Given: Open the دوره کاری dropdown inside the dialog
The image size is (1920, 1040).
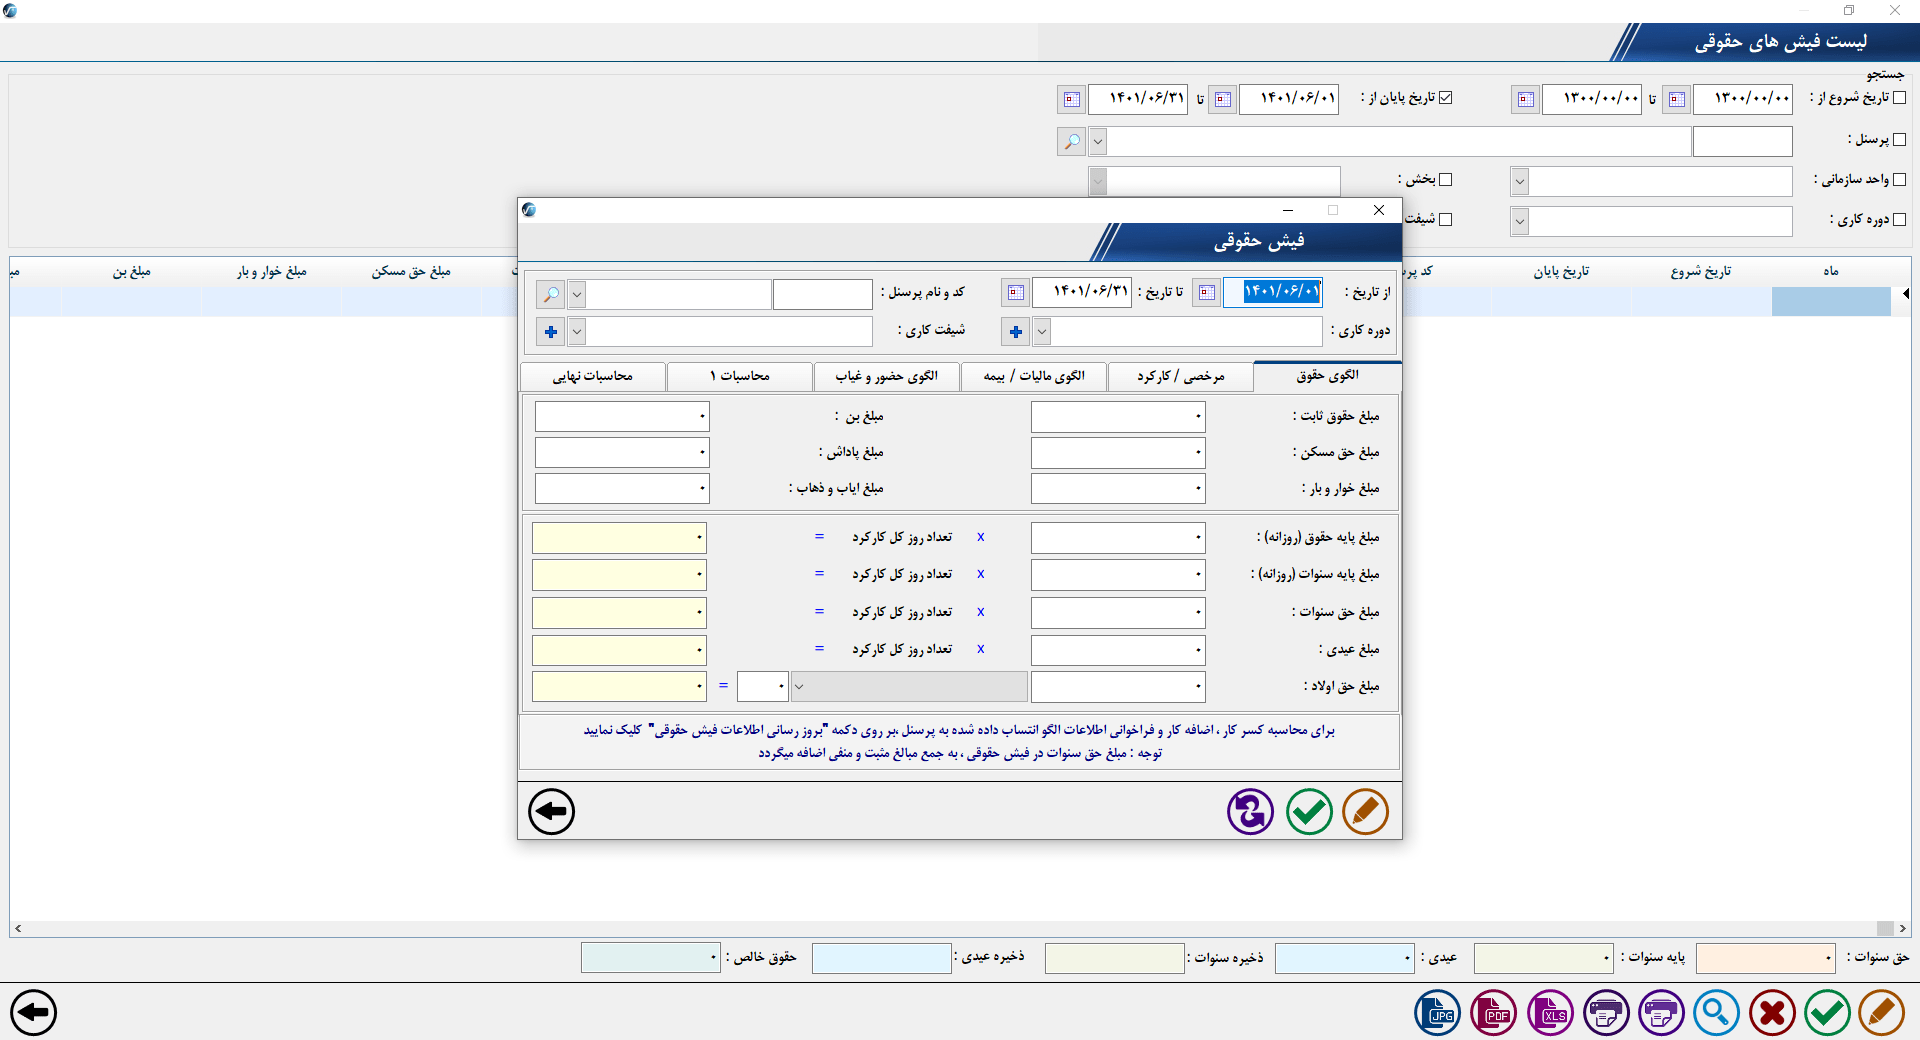Looking at the screenshot, I should point(1042,331).
